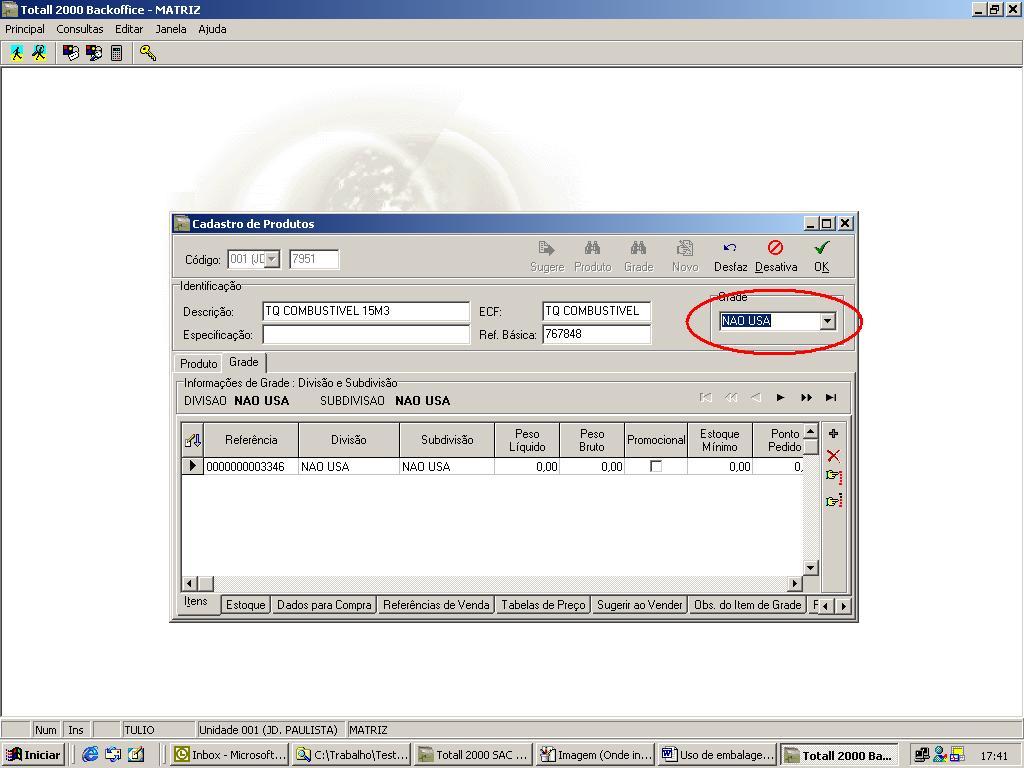This screenshot has width=1024, height=768.
Task: Go to last record arrow
Action: 831,398
